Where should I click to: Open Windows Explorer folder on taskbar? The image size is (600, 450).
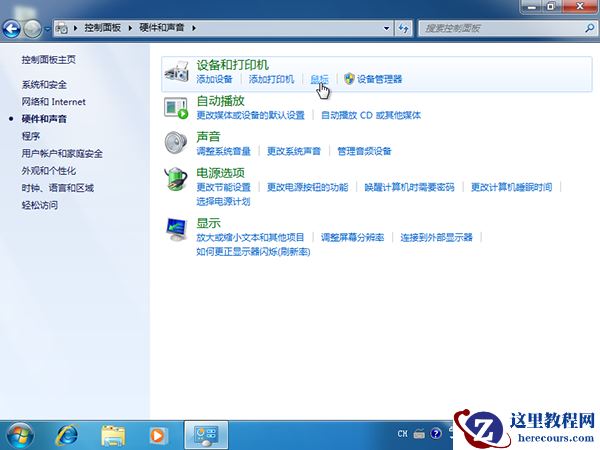(113, 435)
